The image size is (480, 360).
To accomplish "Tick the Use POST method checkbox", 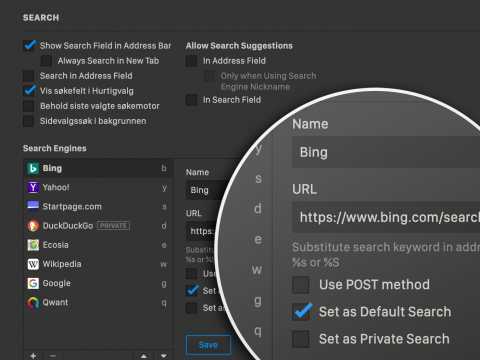I will tap(300, 285).
